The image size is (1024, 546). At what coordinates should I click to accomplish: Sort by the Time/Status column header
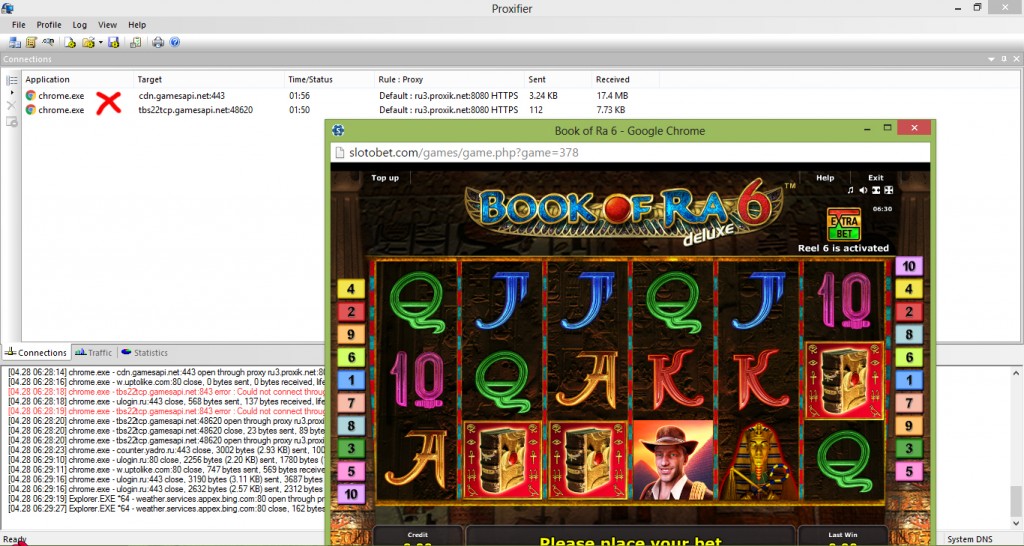[329, 80]
